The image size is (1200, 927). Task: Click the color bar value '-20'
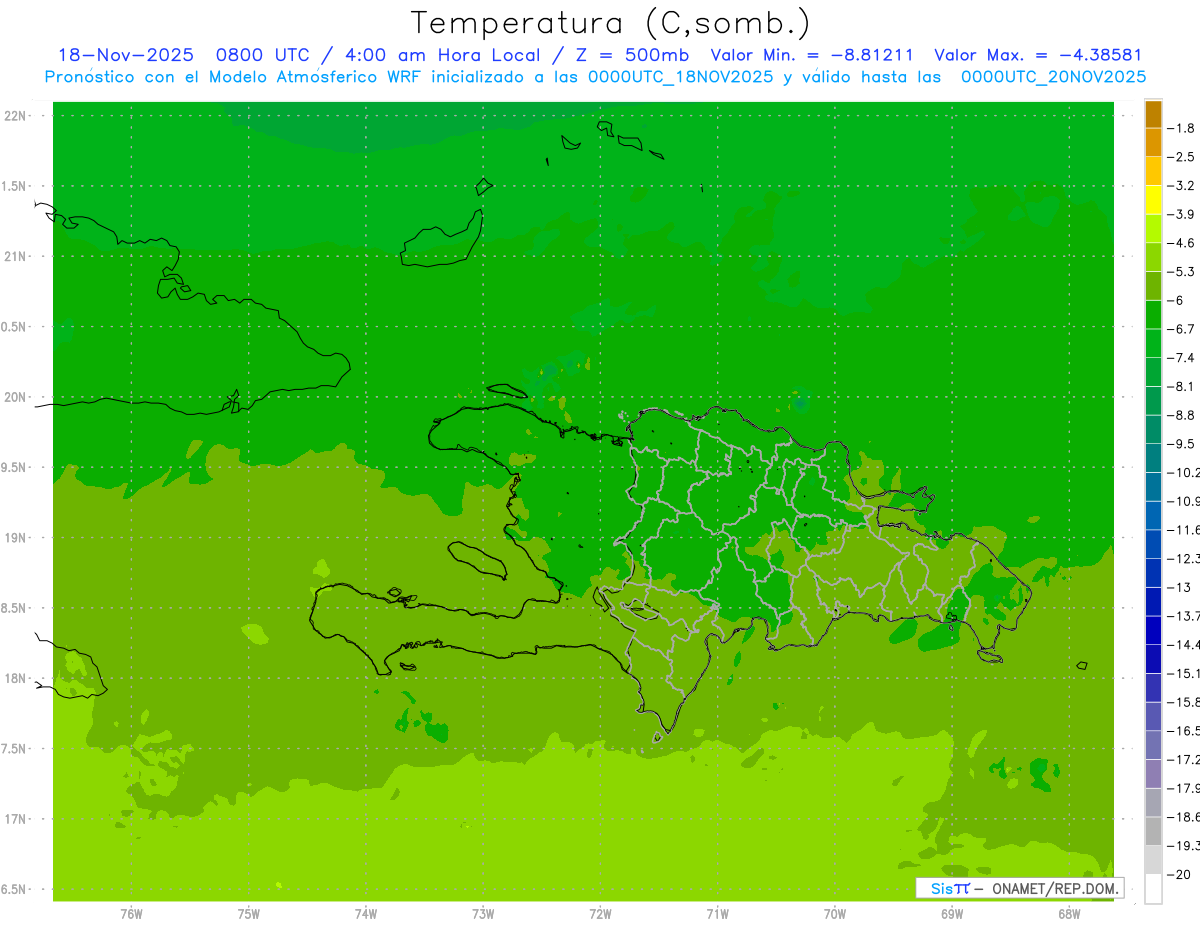coord(1178,875)
